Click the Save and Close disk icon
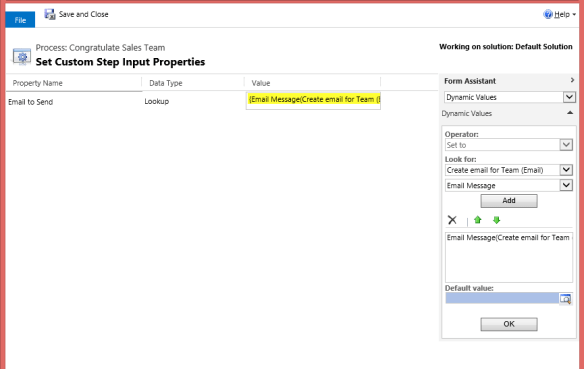Viewport: 584px width, 369px height. click(50, 15)
